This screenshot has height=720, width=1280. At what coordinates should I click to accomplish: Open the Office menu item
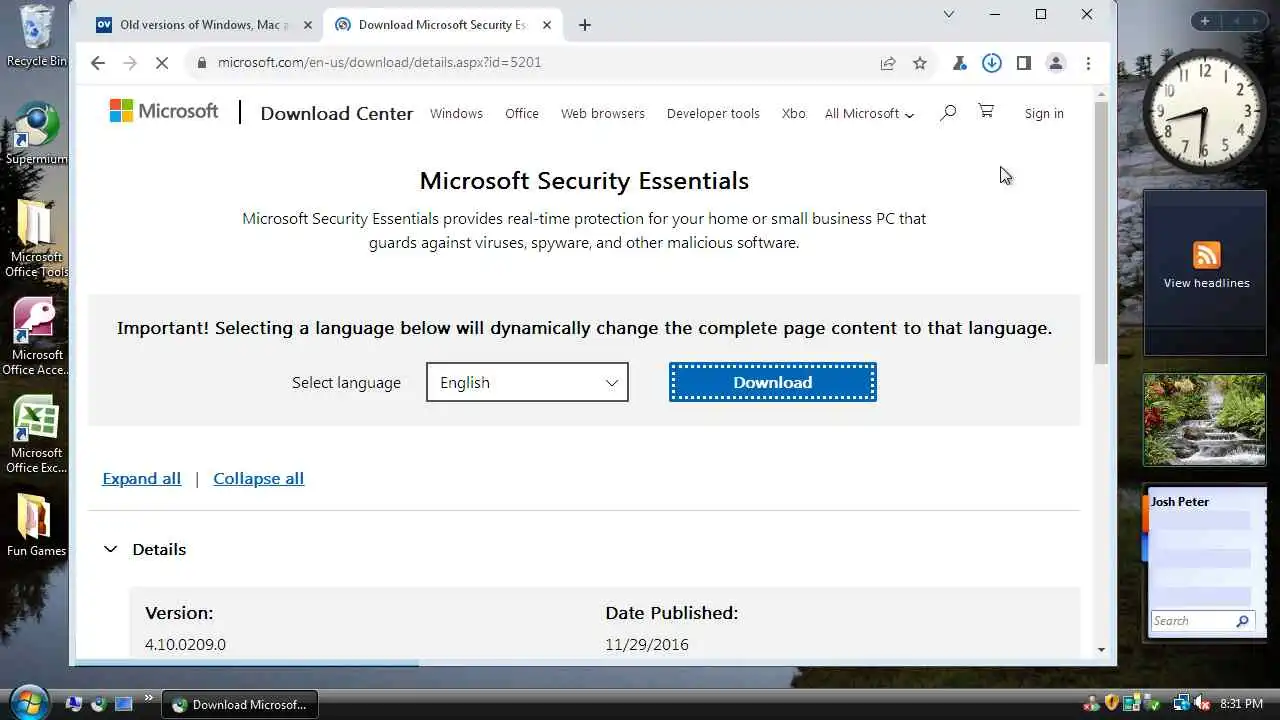coord(522,113)
